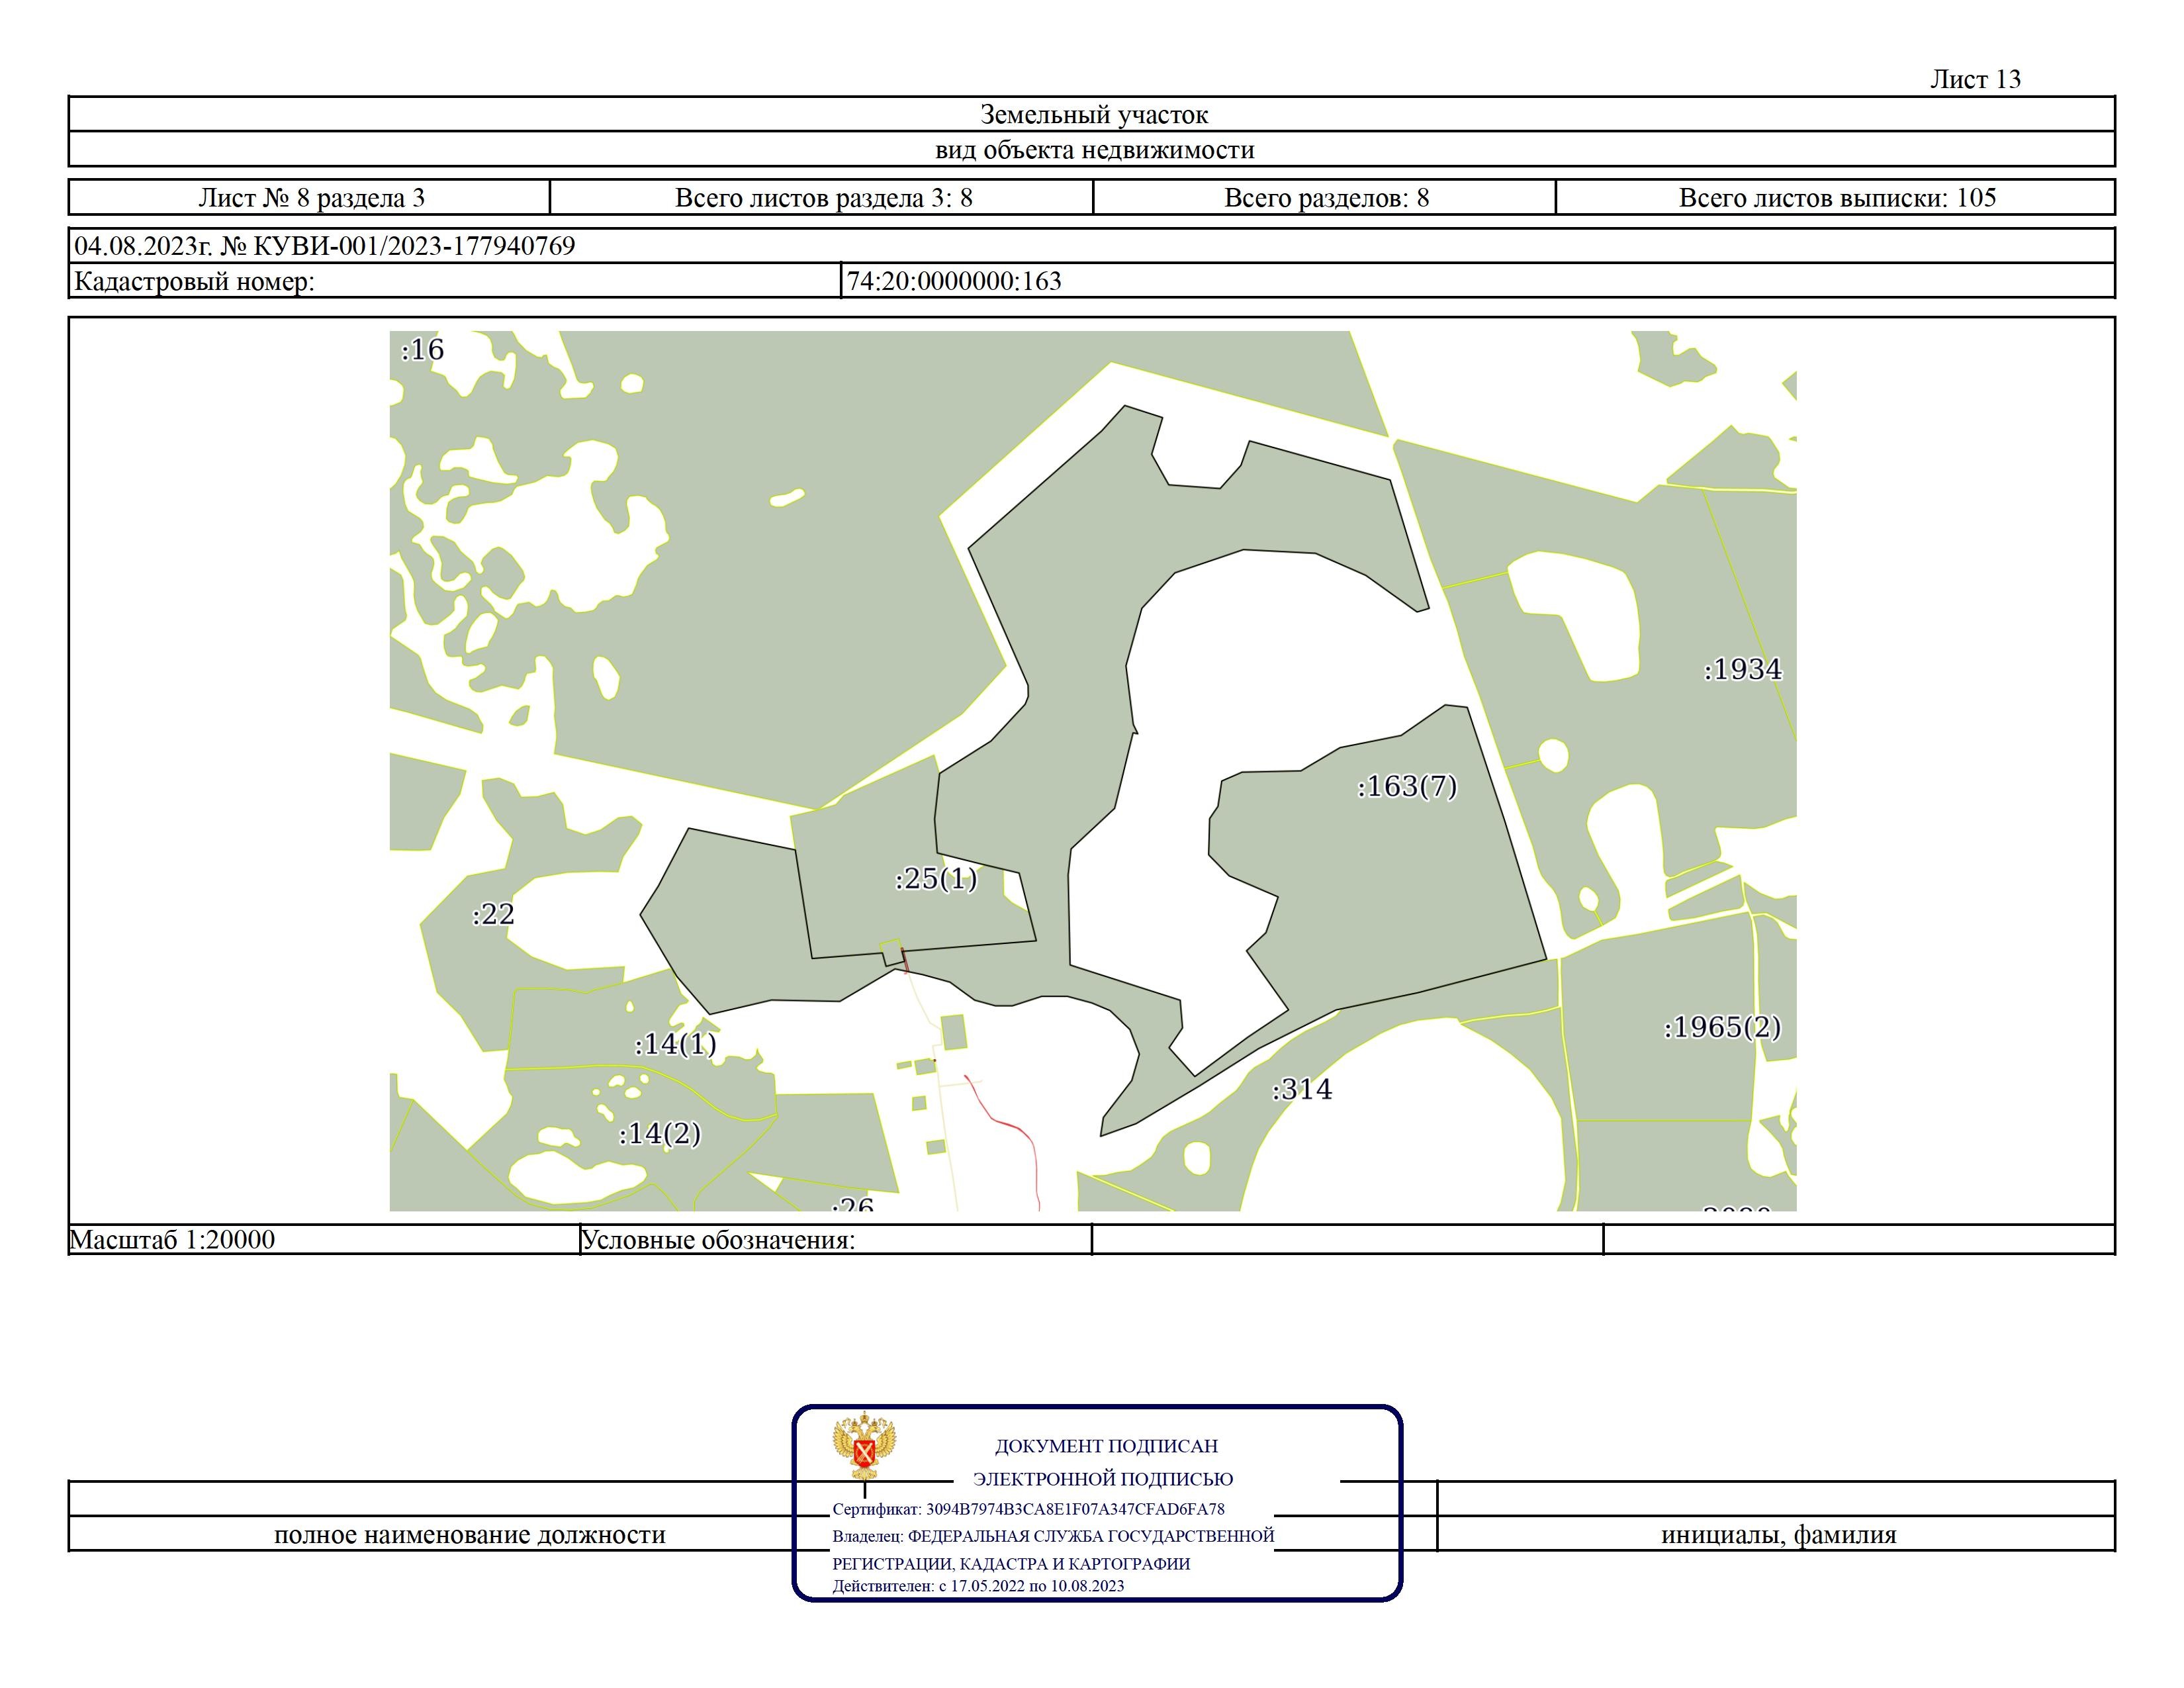
Task: Click the Russian coat of arms emblem
Action: (864, 1447)
